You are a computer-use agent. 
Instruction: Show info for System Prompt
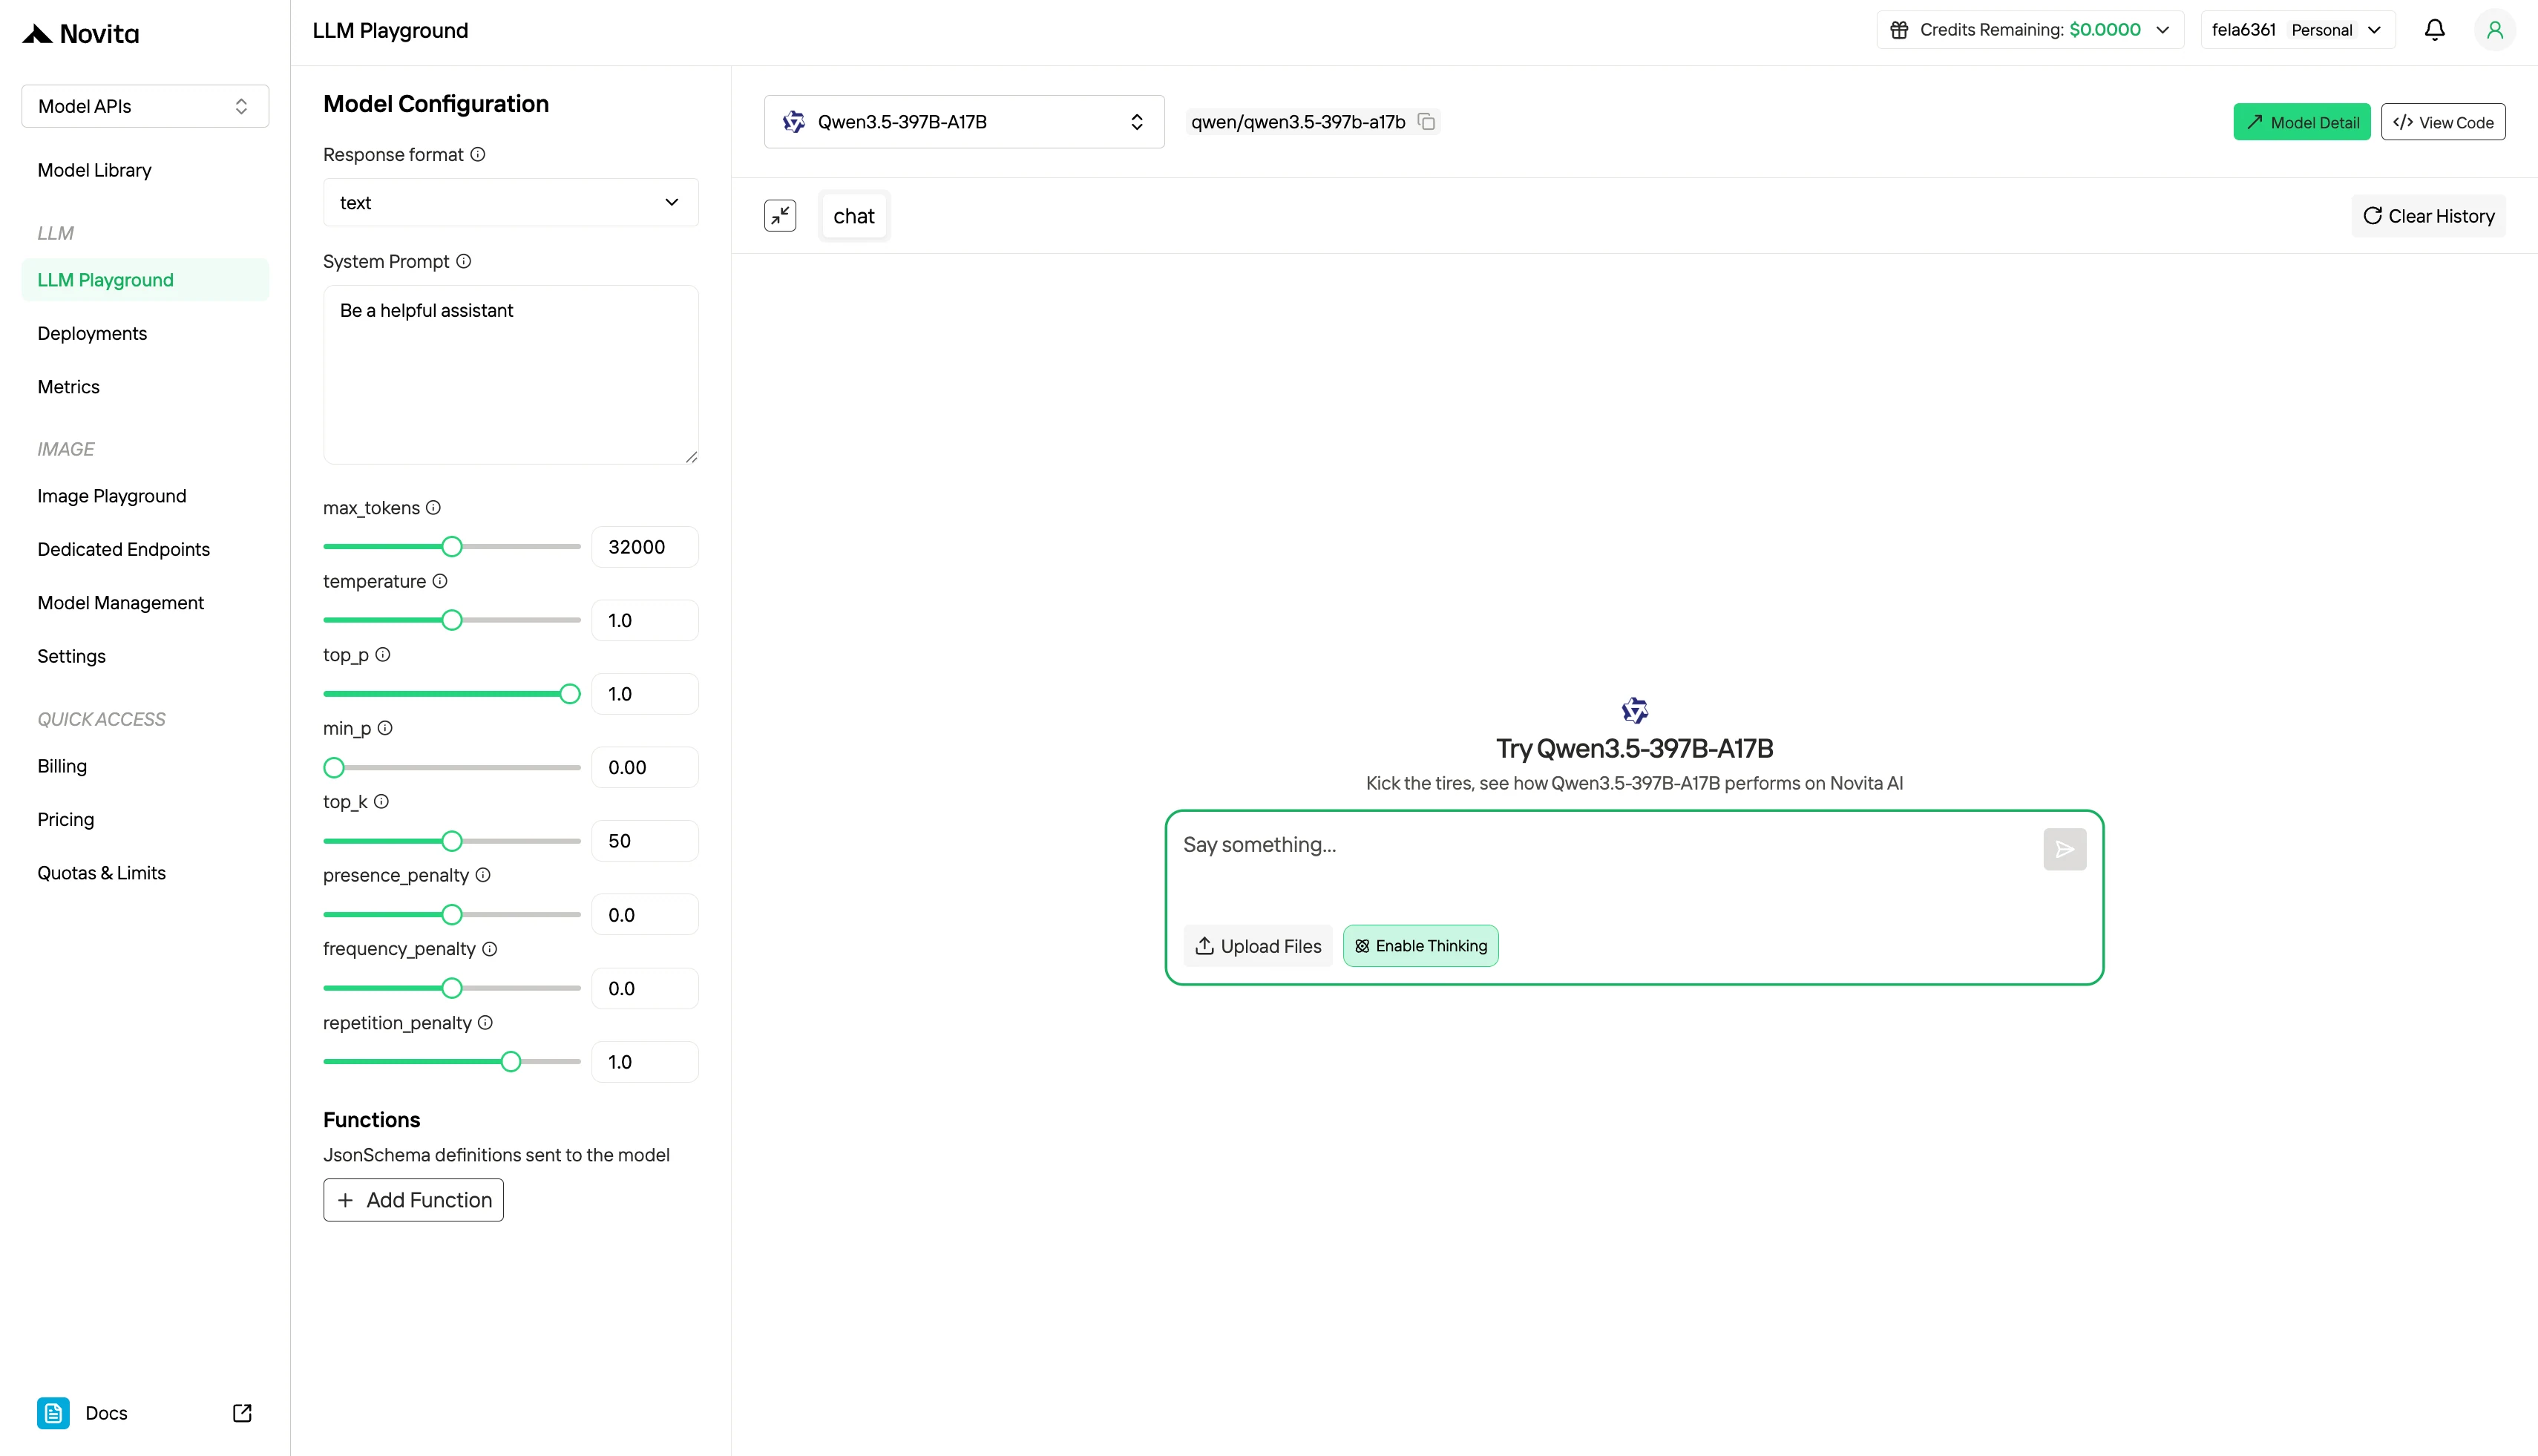point(464,261)
